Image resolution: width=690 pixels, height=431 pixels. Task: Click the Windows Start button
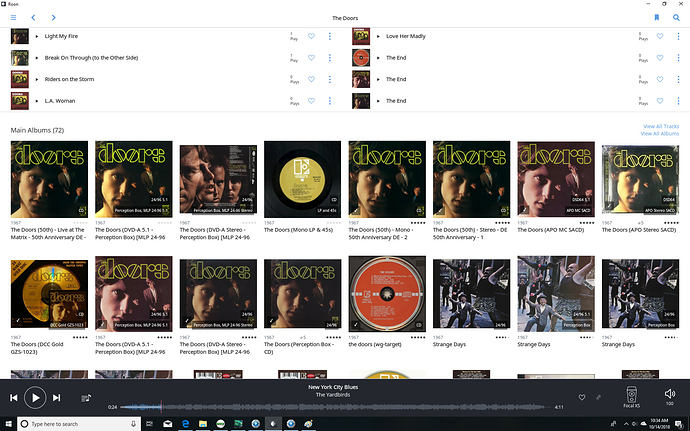(8, 424)
